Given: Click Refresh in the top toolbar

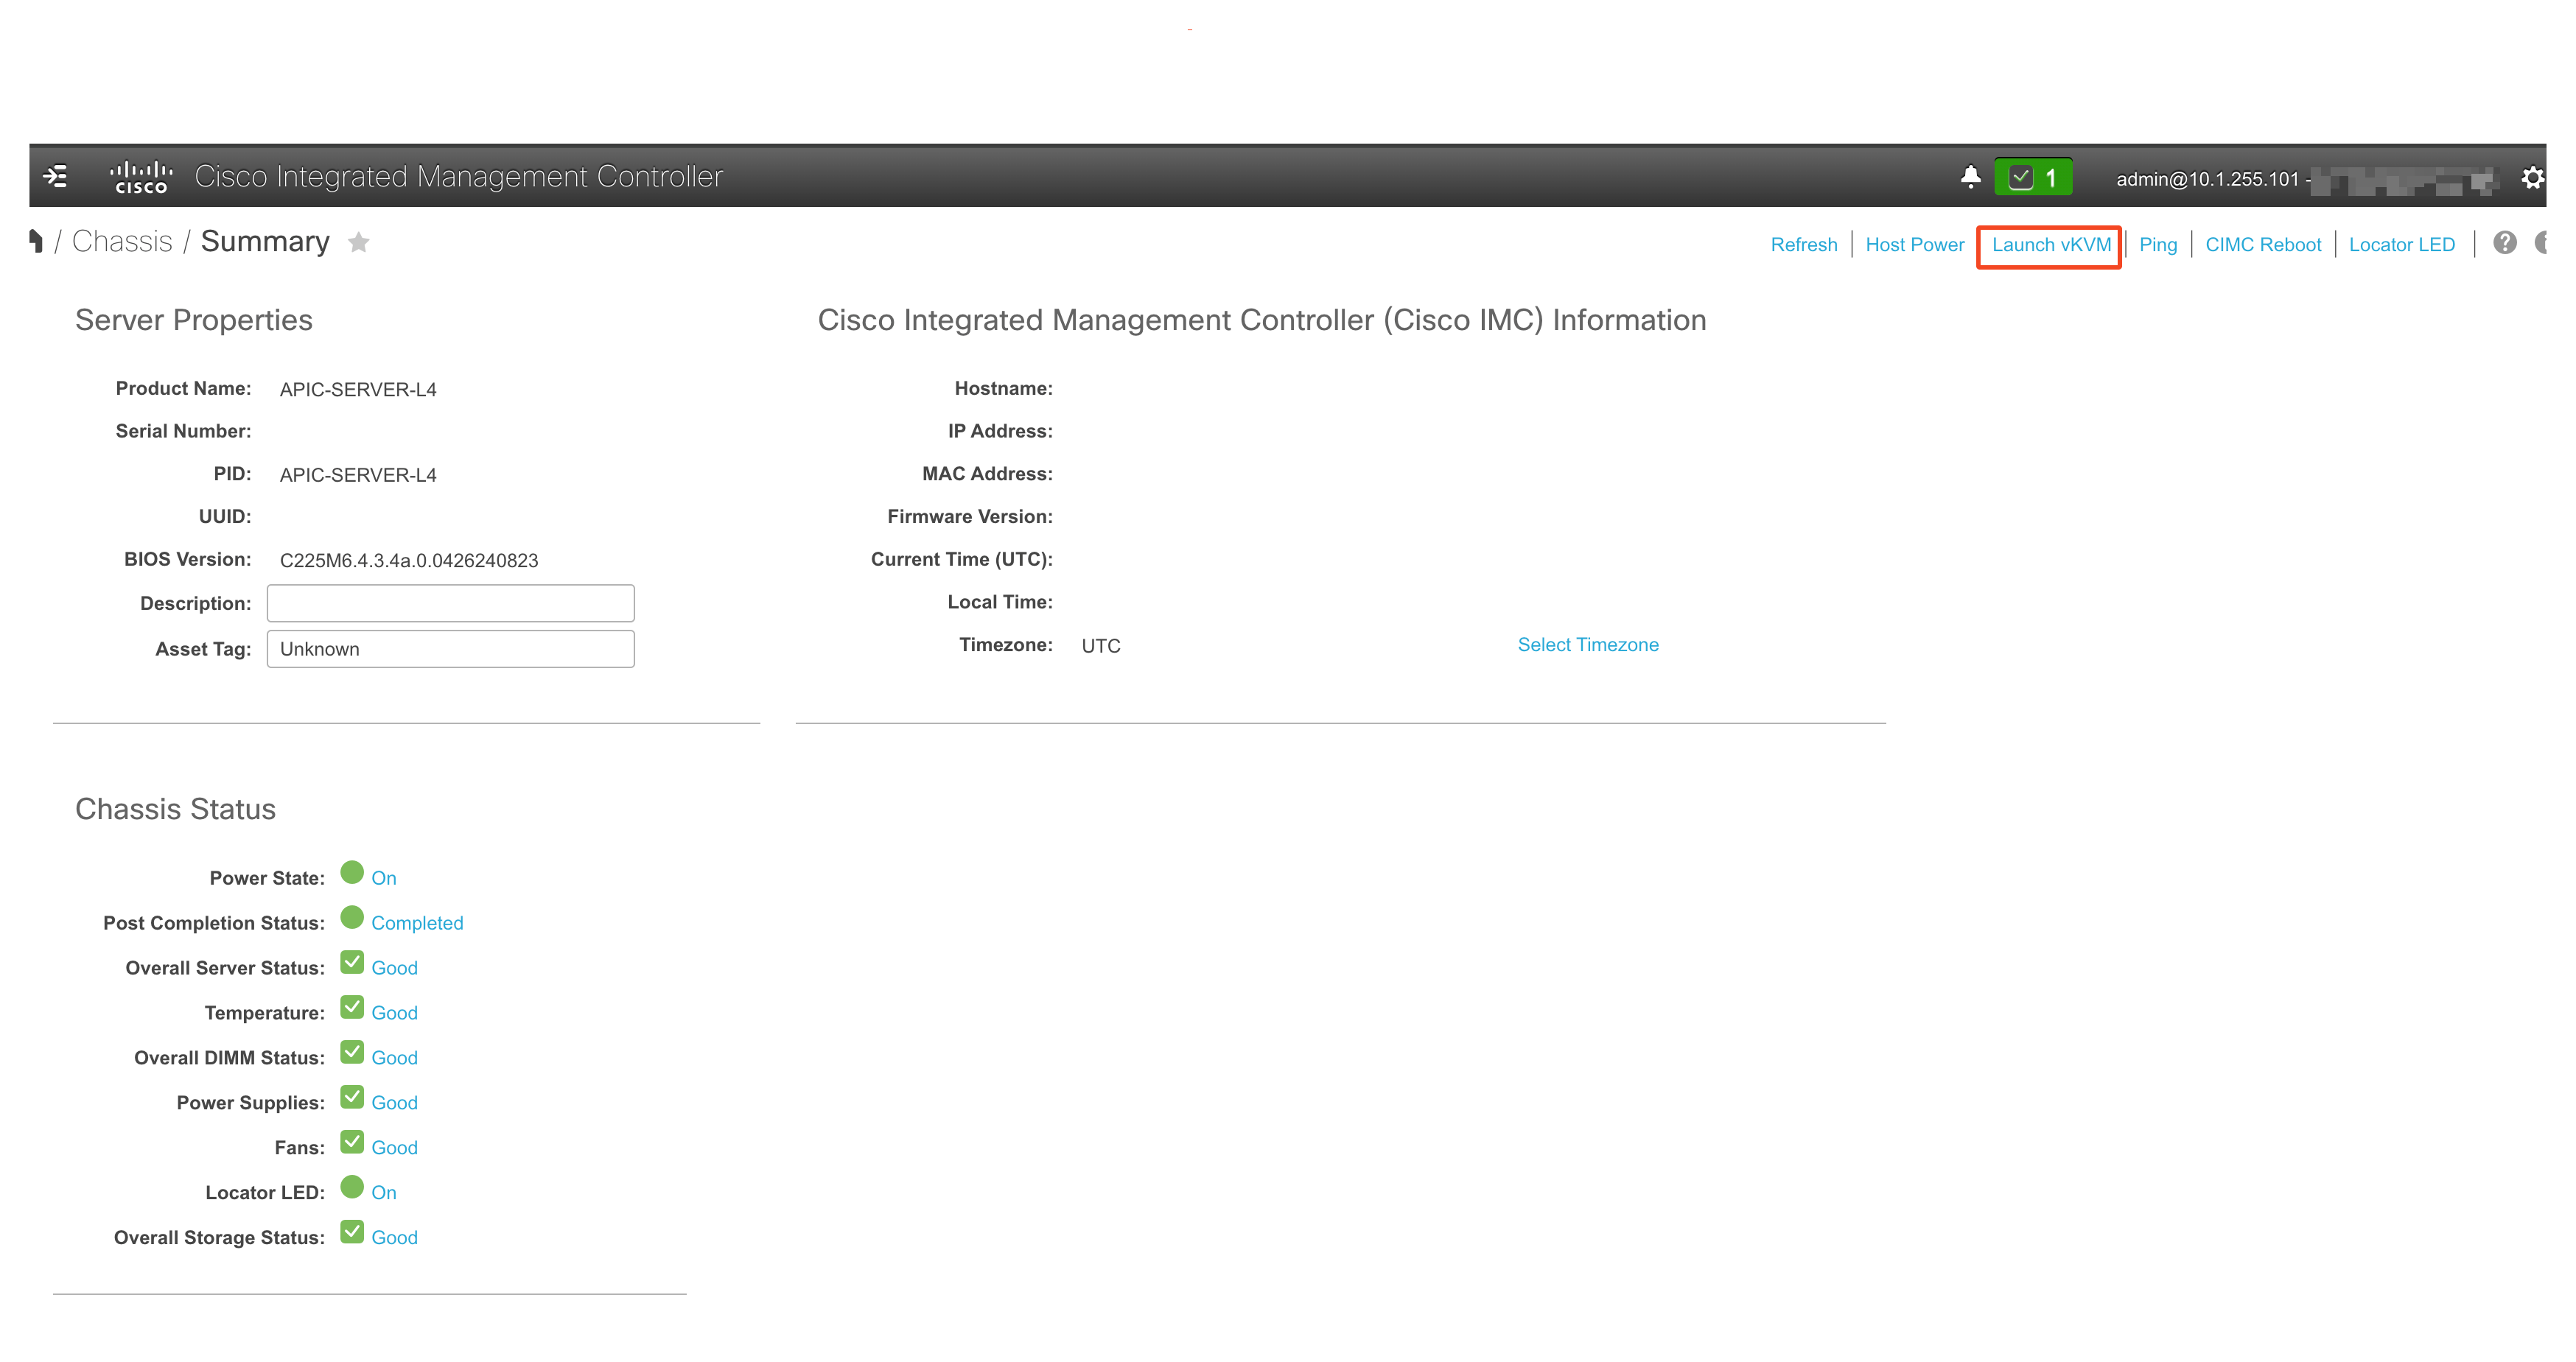Looking at the screenshot, I should [x=1803, y=244].
